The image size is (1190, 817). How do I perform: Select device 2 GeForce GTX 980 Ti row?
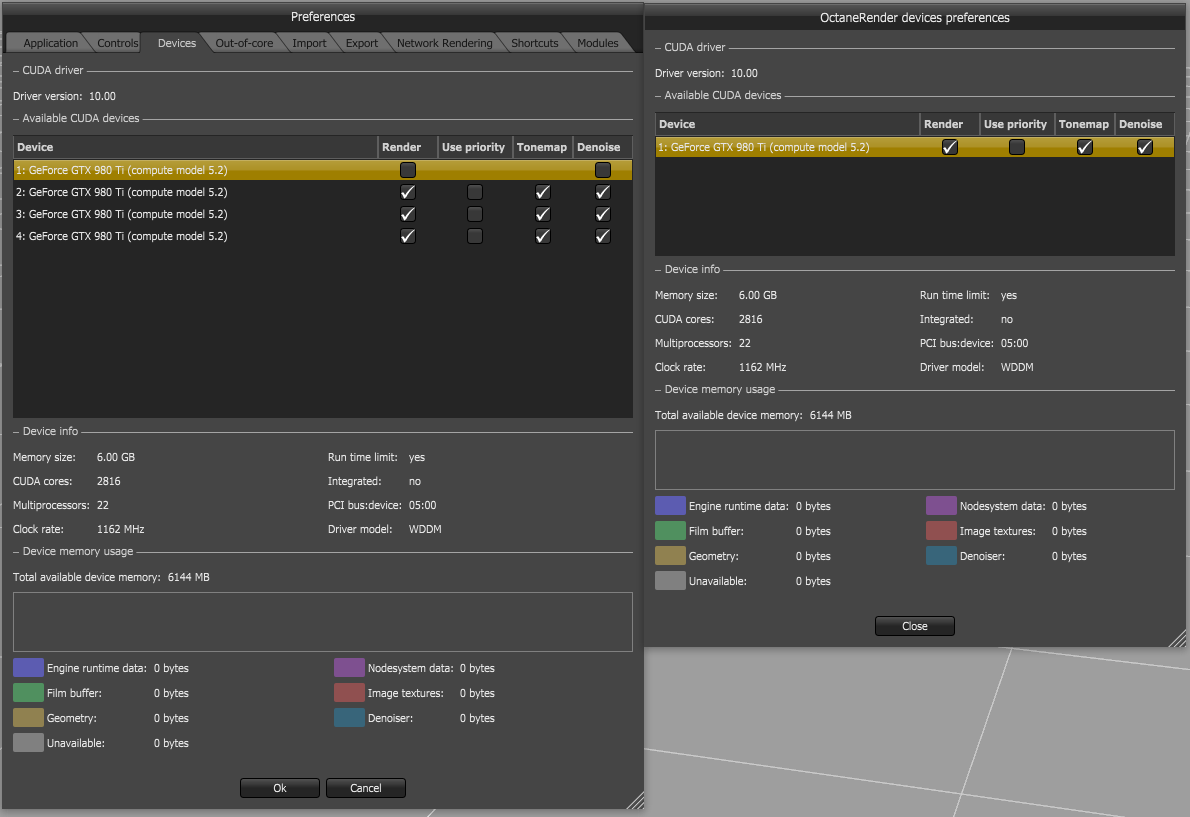[x=323, y=192]
